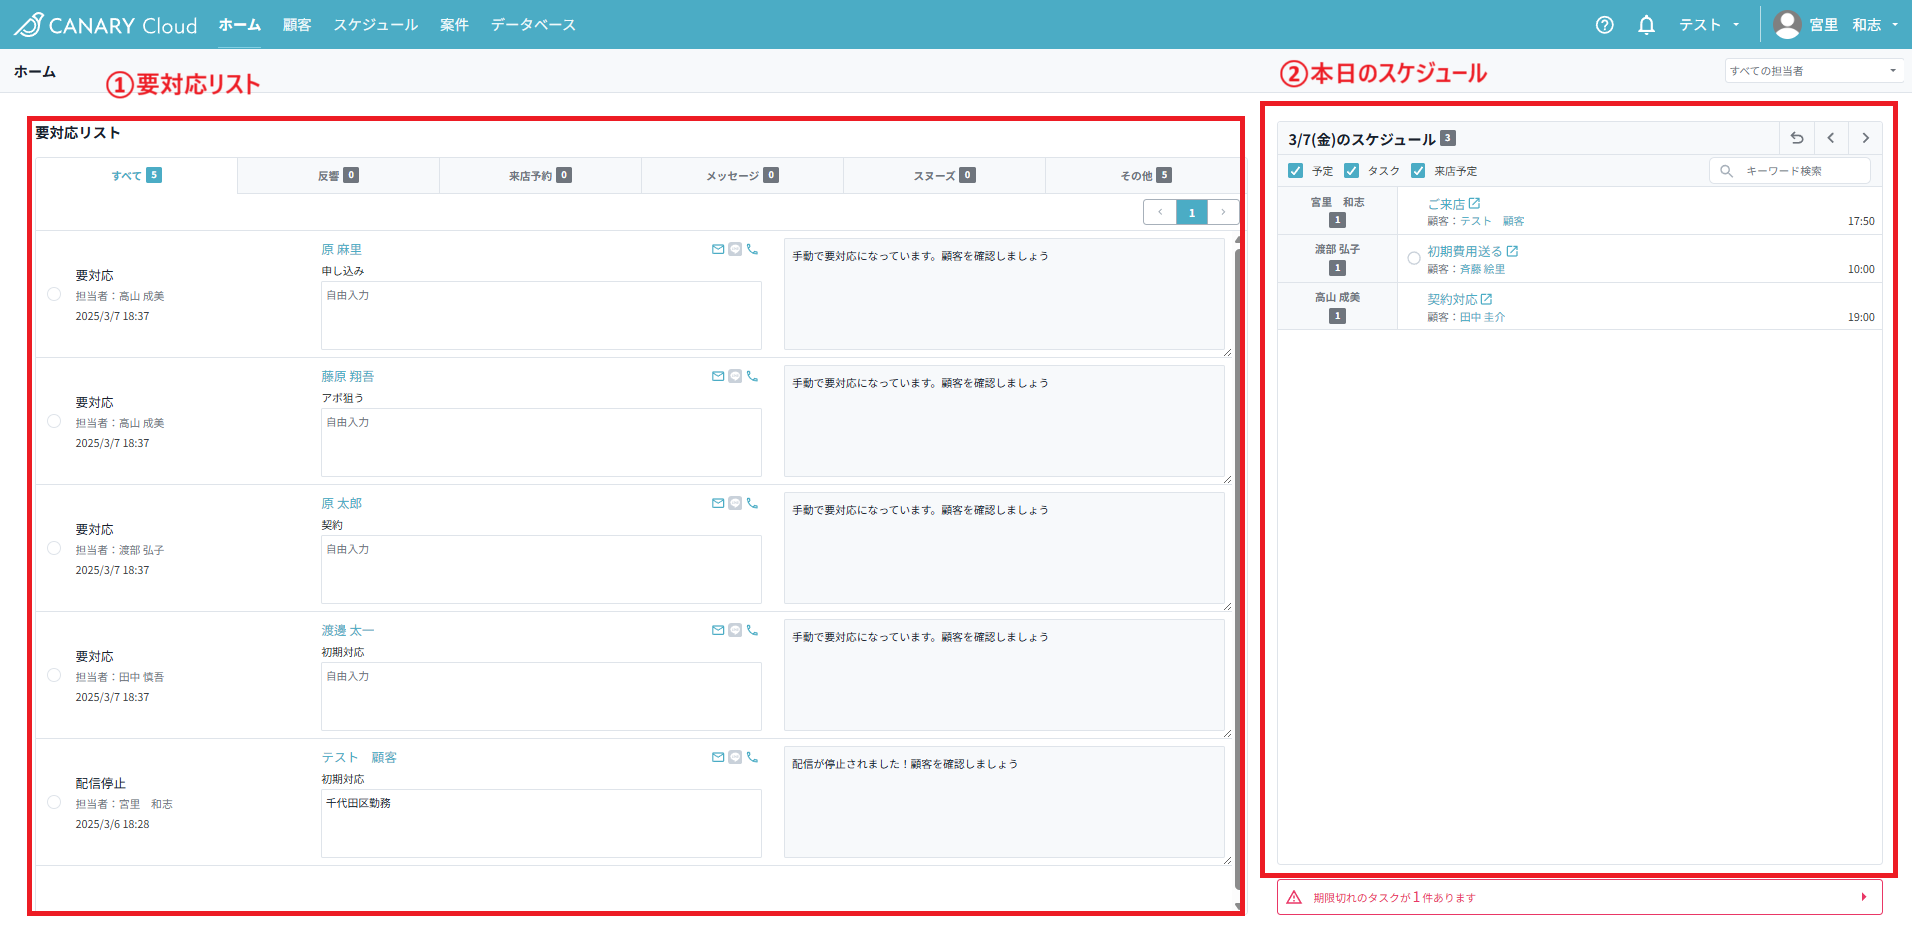Click mail icon for 原 麻里
This screenshot has height=933, width=1912.
click(x=718, y=249)
